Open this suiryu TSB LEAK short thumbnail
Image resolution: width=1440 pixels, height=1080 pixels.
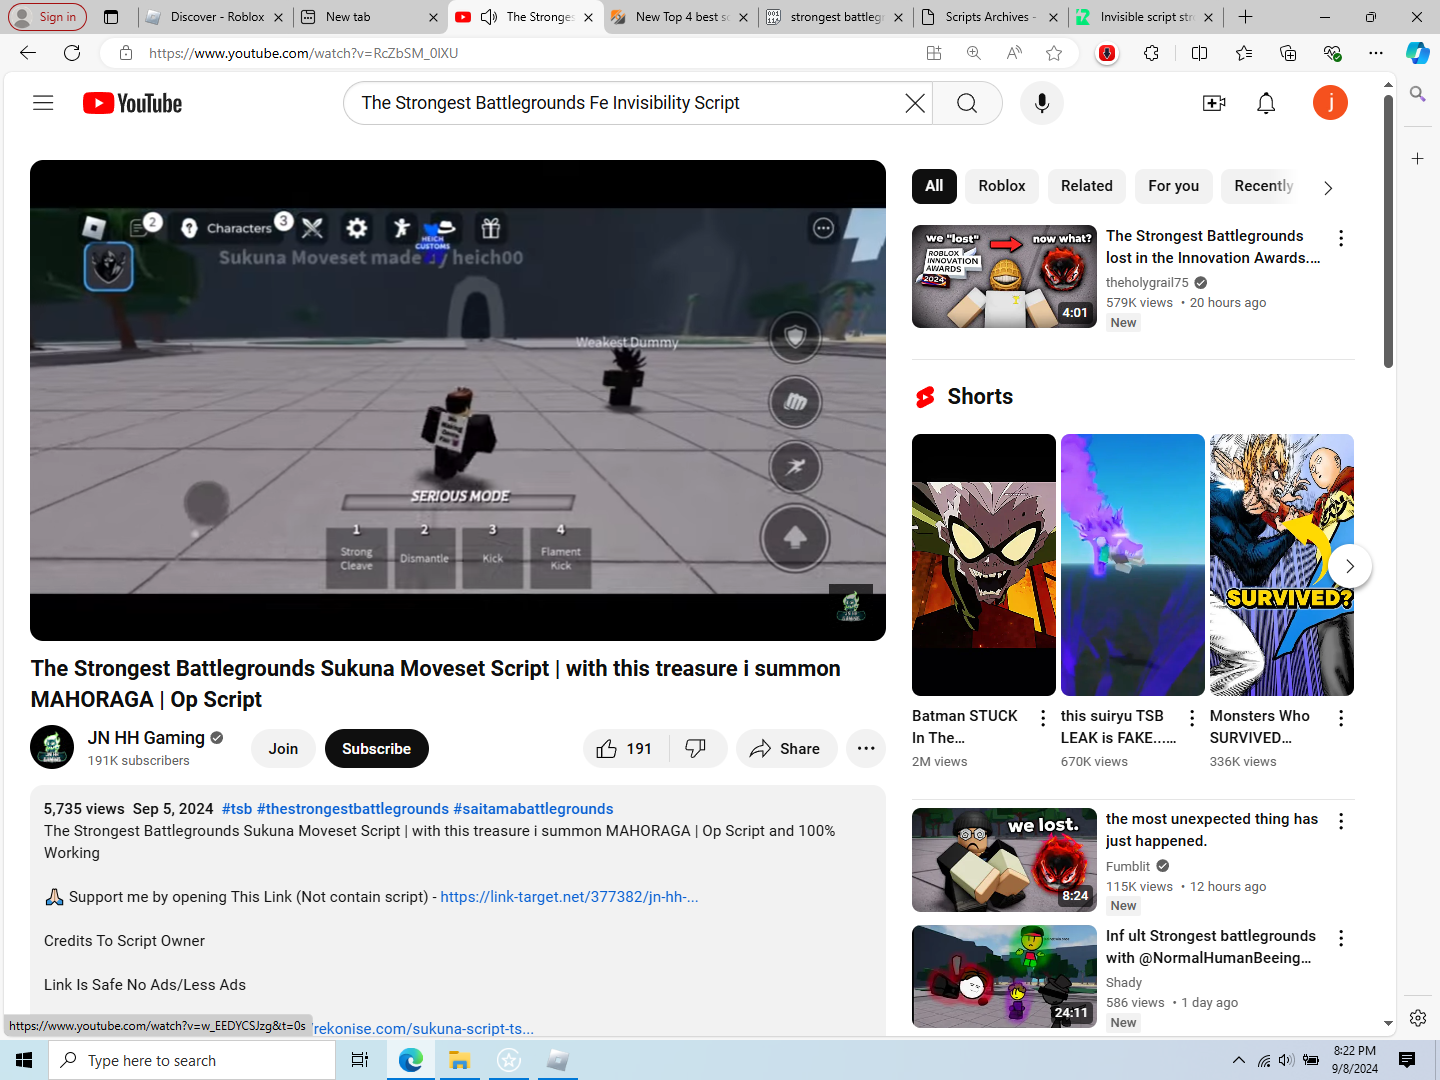click(x=1133, y=565)
